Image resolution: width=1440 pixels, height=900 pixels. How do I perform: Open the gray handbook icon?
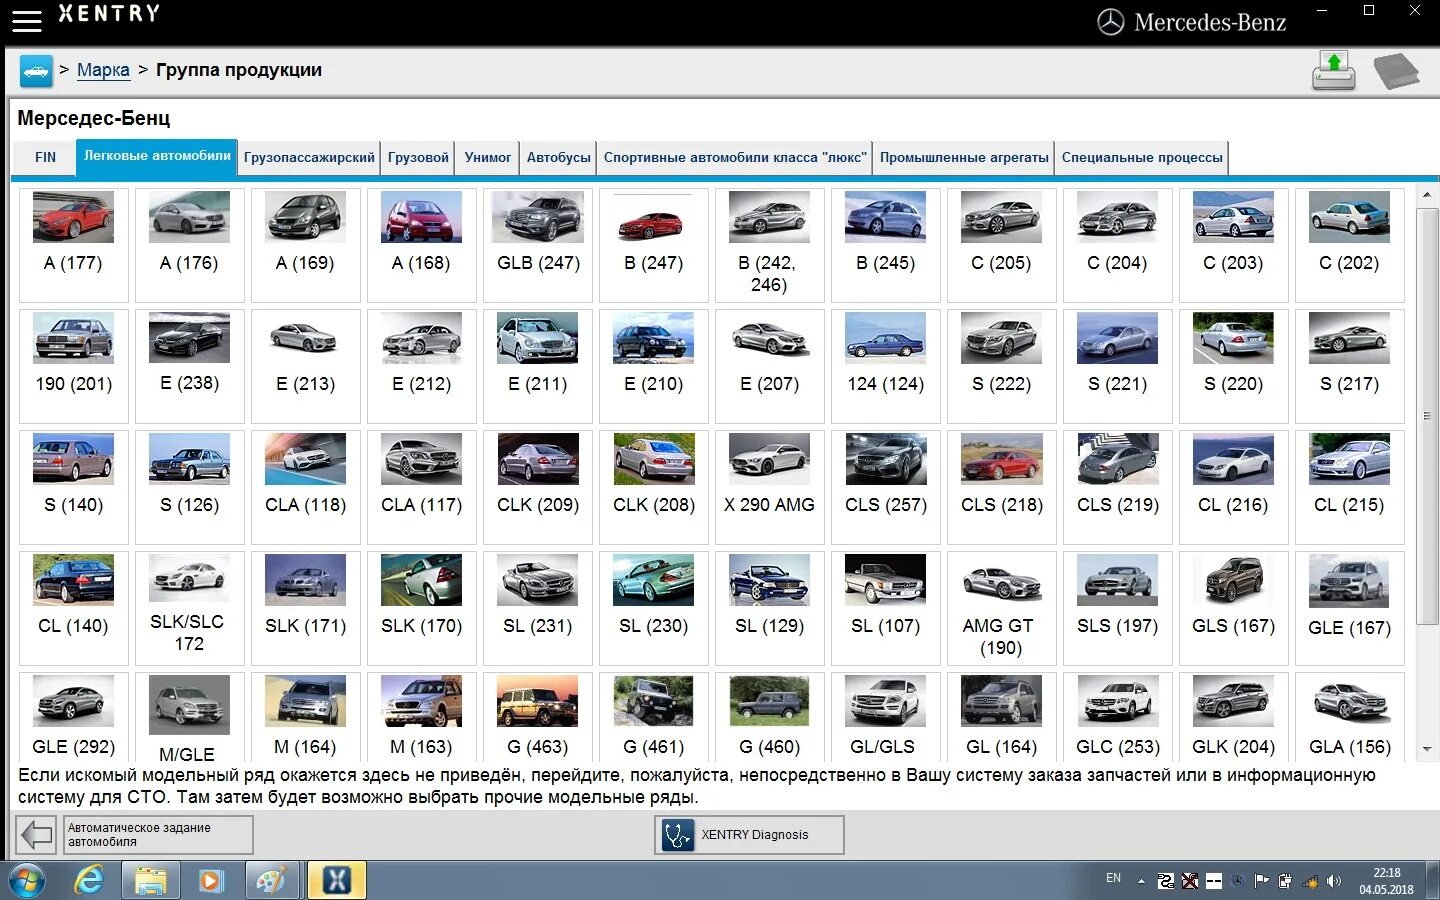(1396, 72)
